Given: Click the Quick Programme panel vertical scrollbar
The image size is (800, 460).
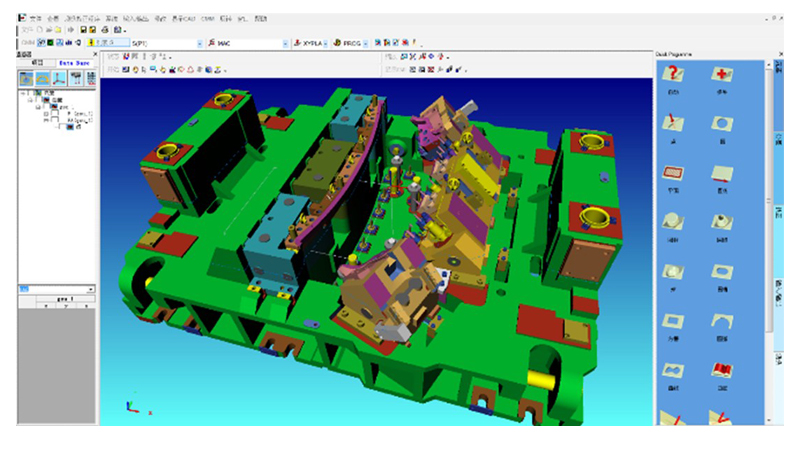Looking at the screenshot, I should (768, 200).
